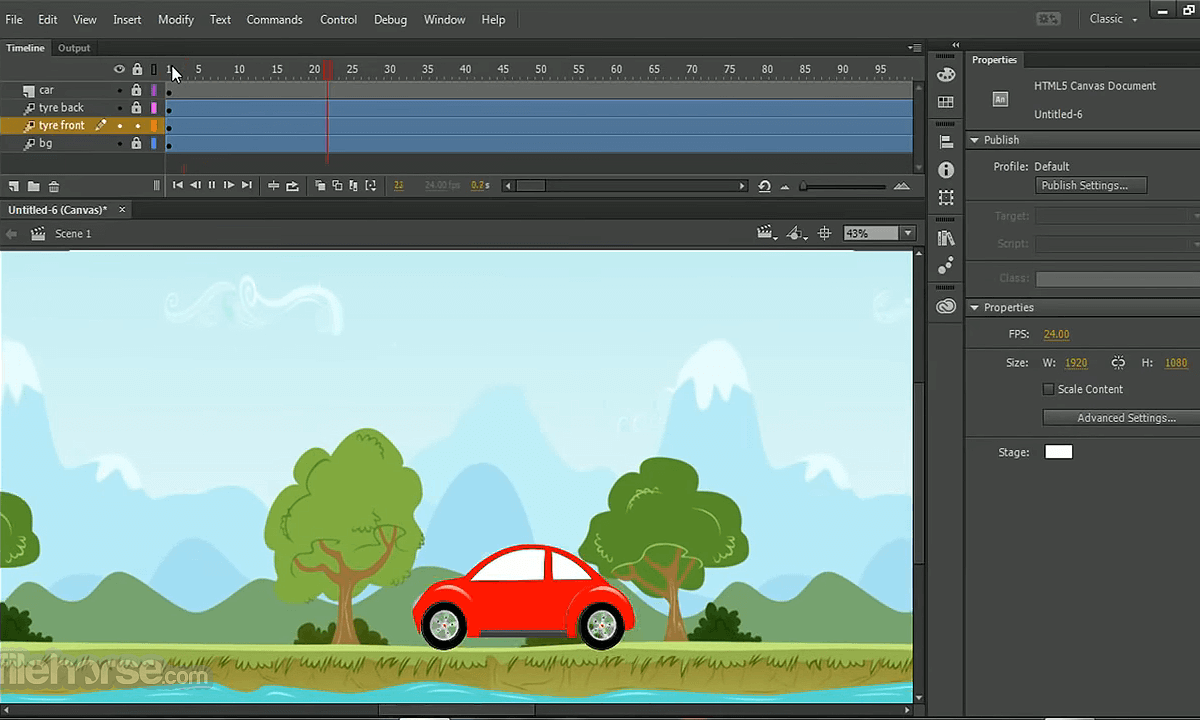Open the Modify menu
The height and width of the screenshot is (720, 1200).
[176, 19]
